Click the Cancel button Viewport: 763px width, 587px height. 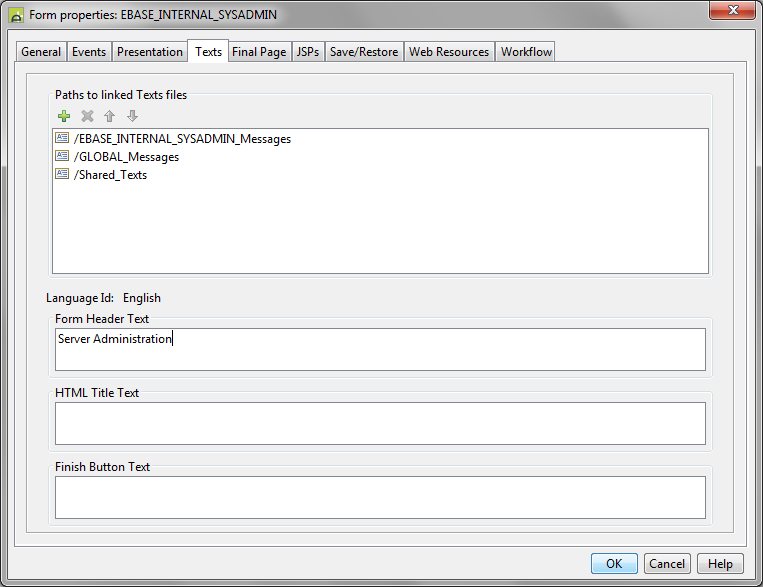click(x=666, y=564)
